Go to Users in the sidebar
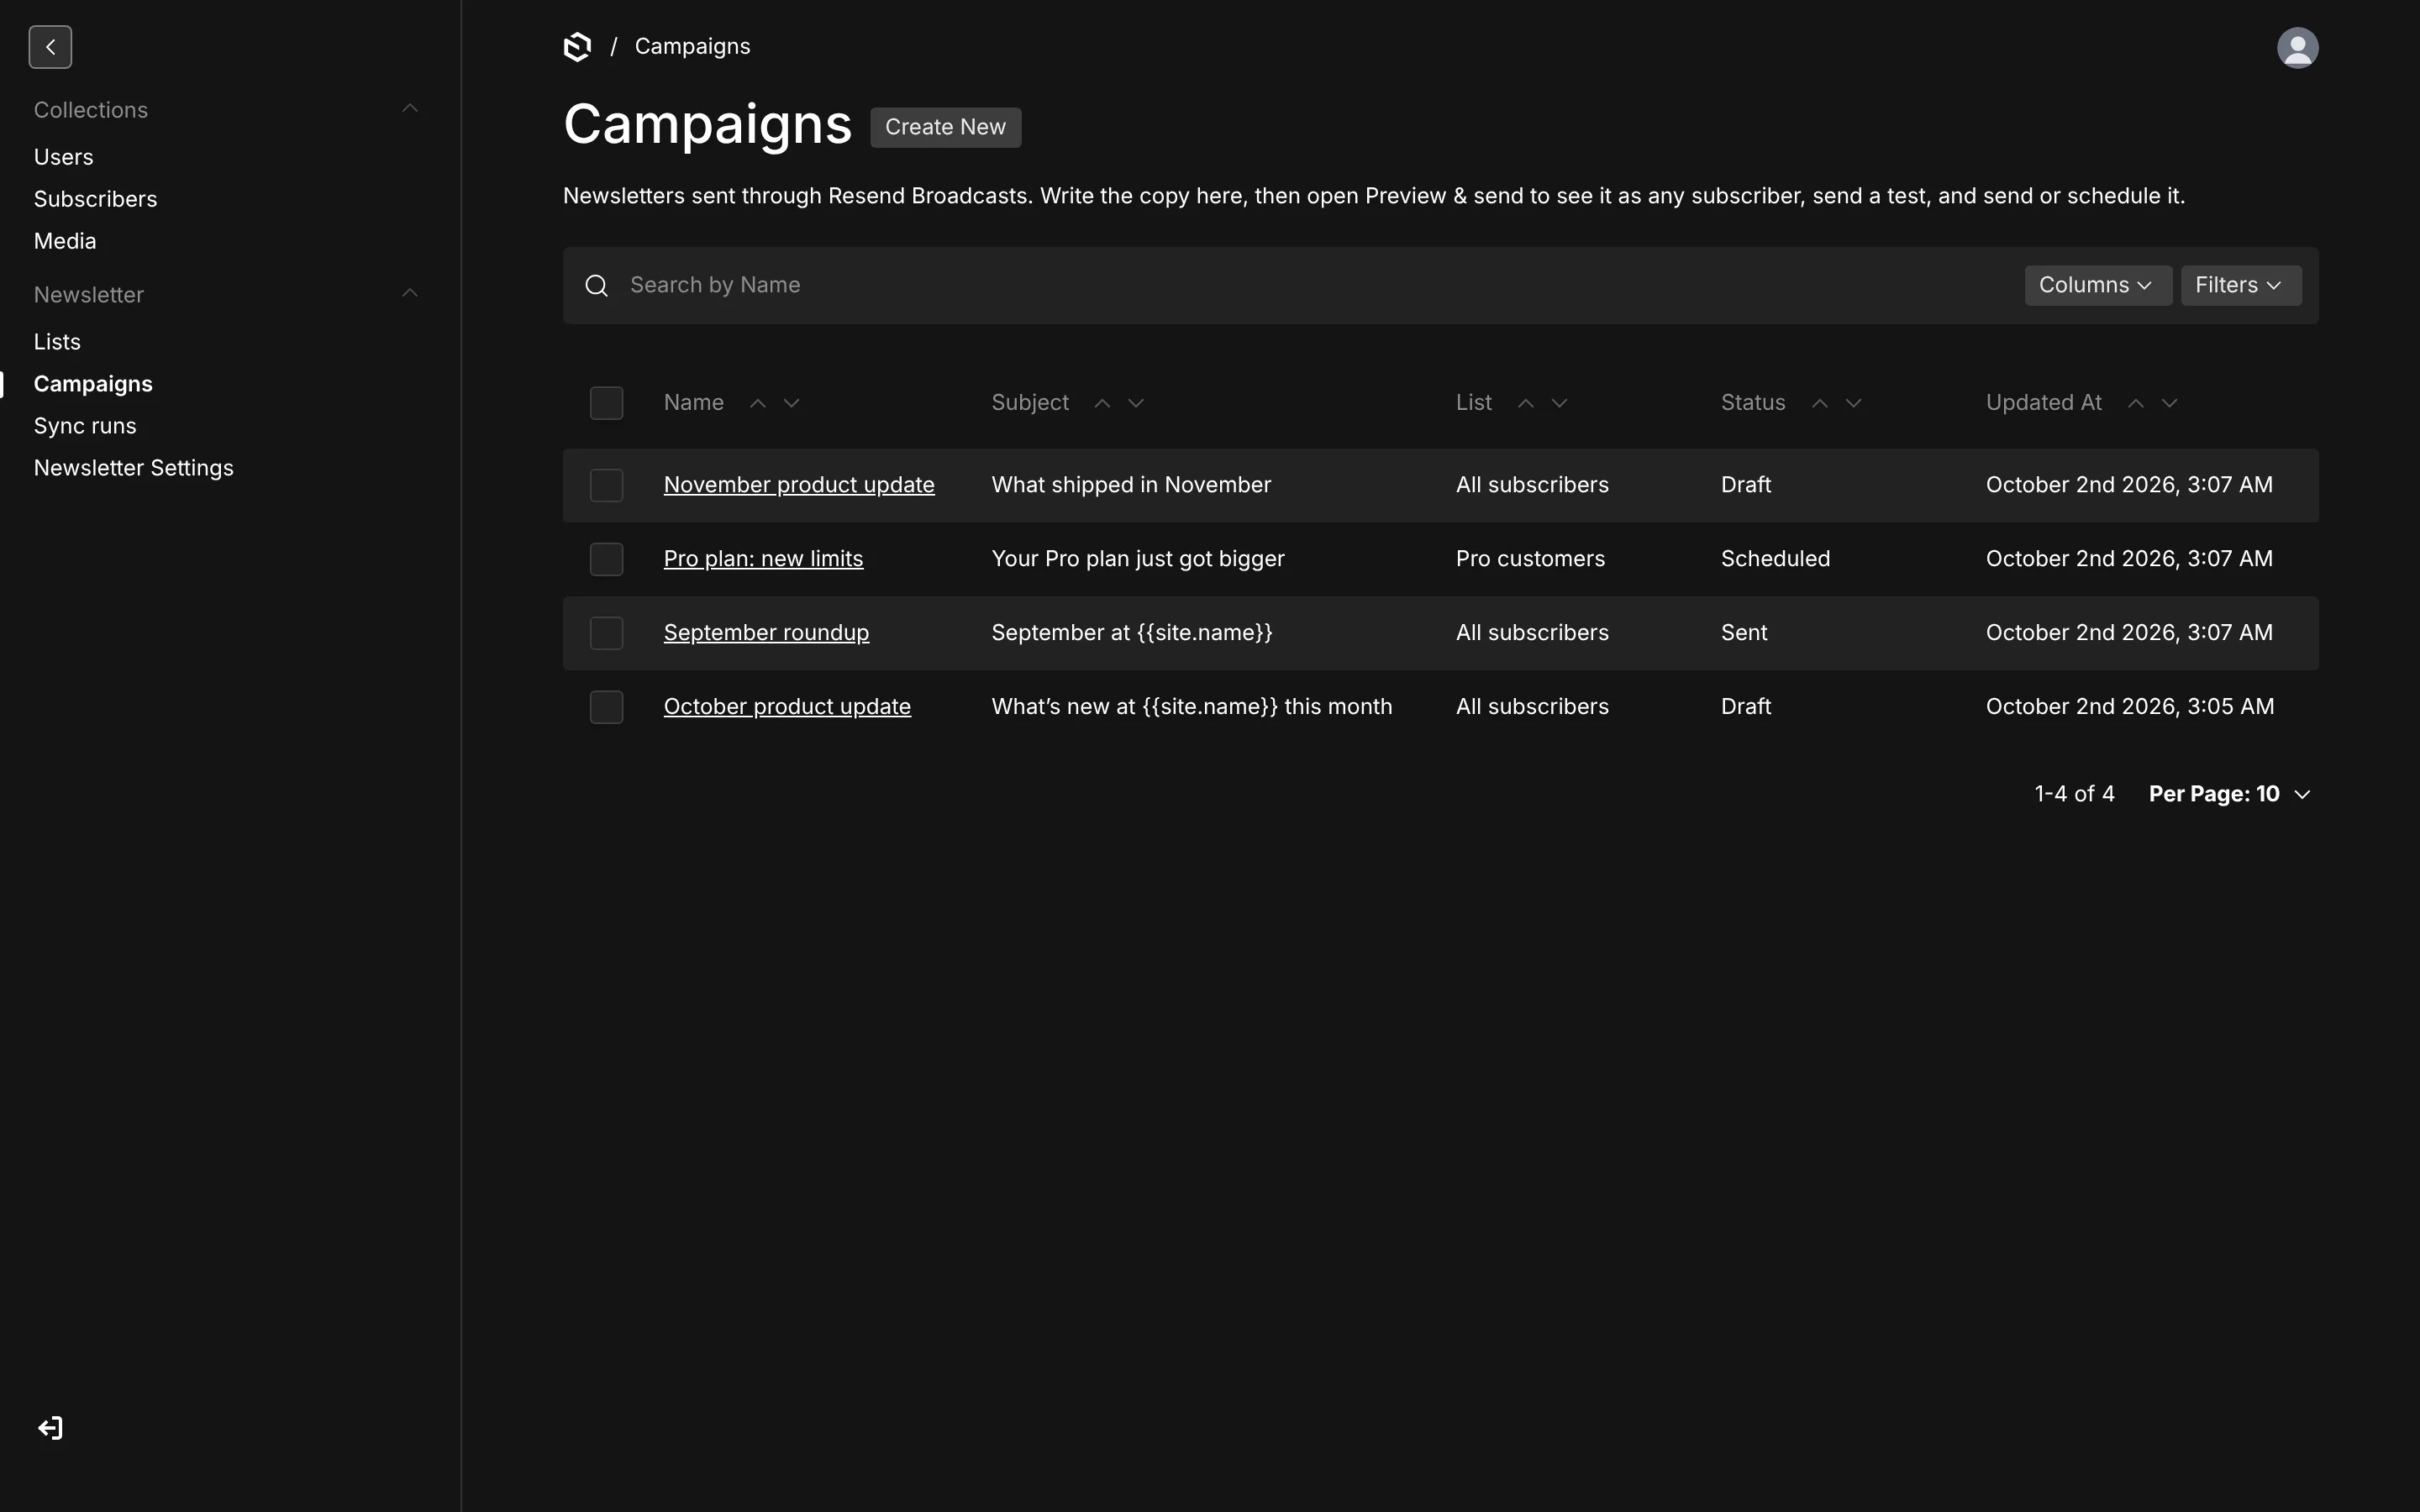The height and width of the screenshot is (1512, 2420). pos(63,157)
